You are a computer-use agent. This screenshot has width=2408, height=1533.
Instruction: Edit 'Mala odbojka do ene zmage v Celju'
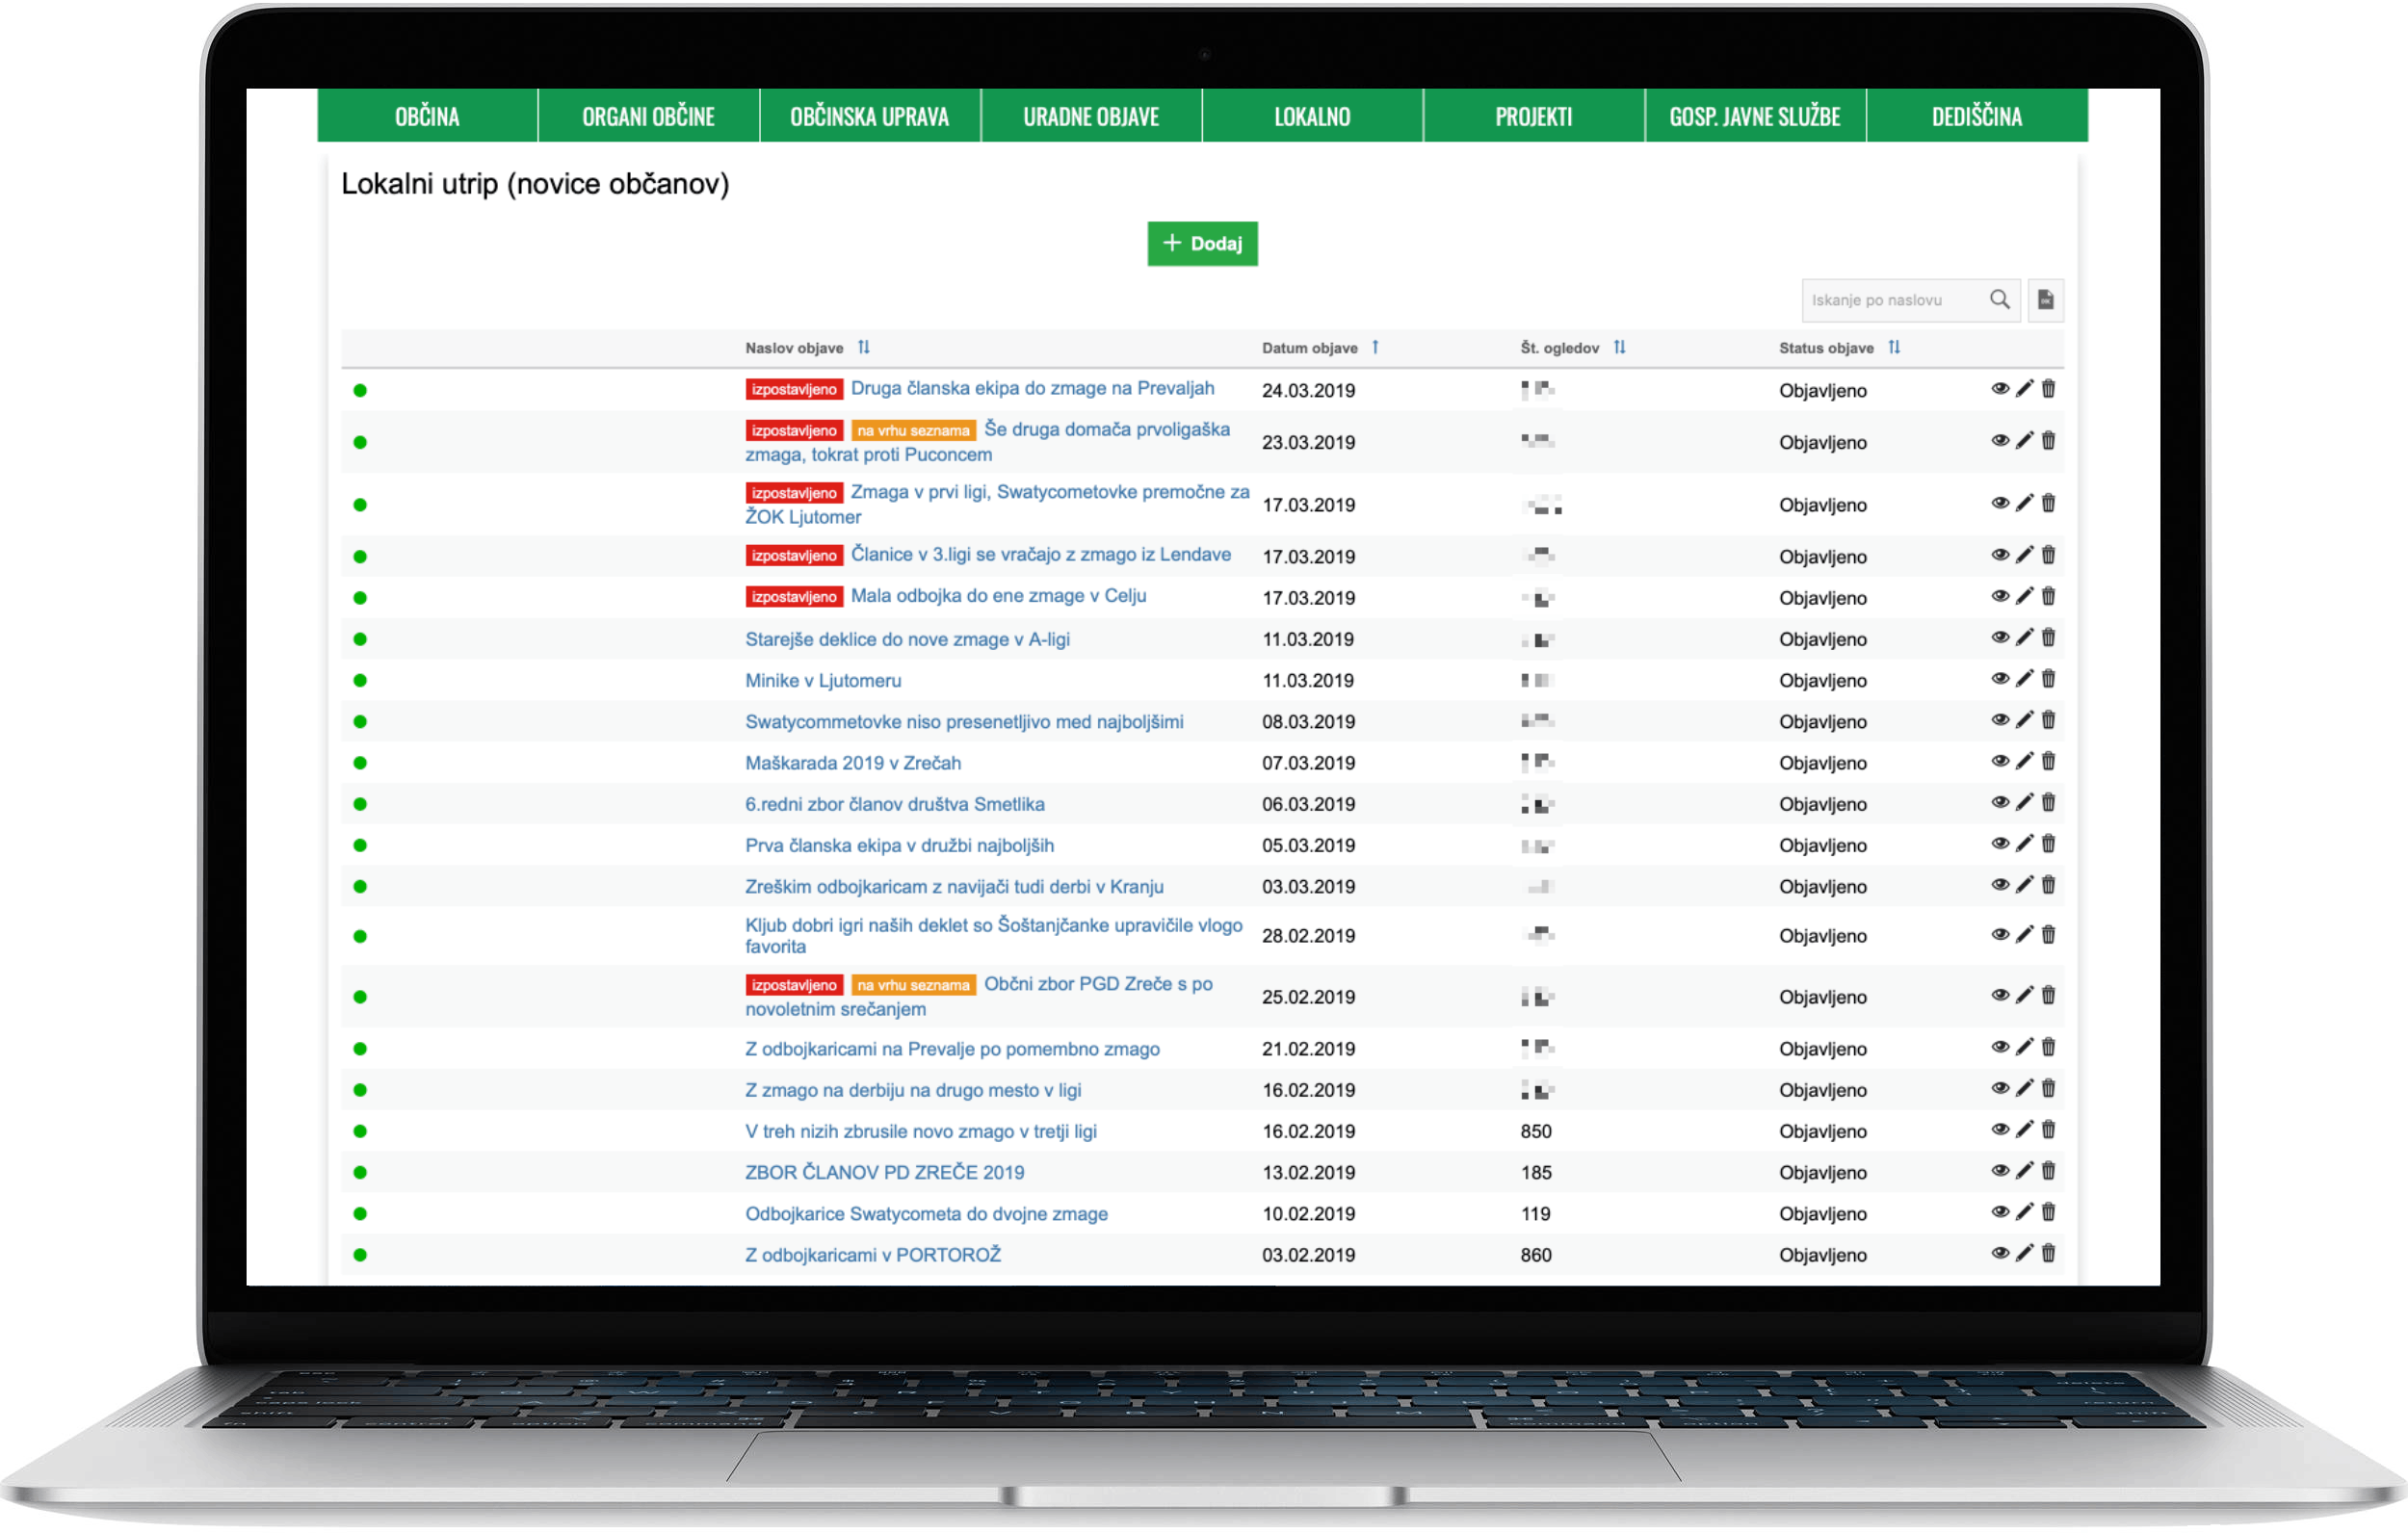coord(2024,597)
